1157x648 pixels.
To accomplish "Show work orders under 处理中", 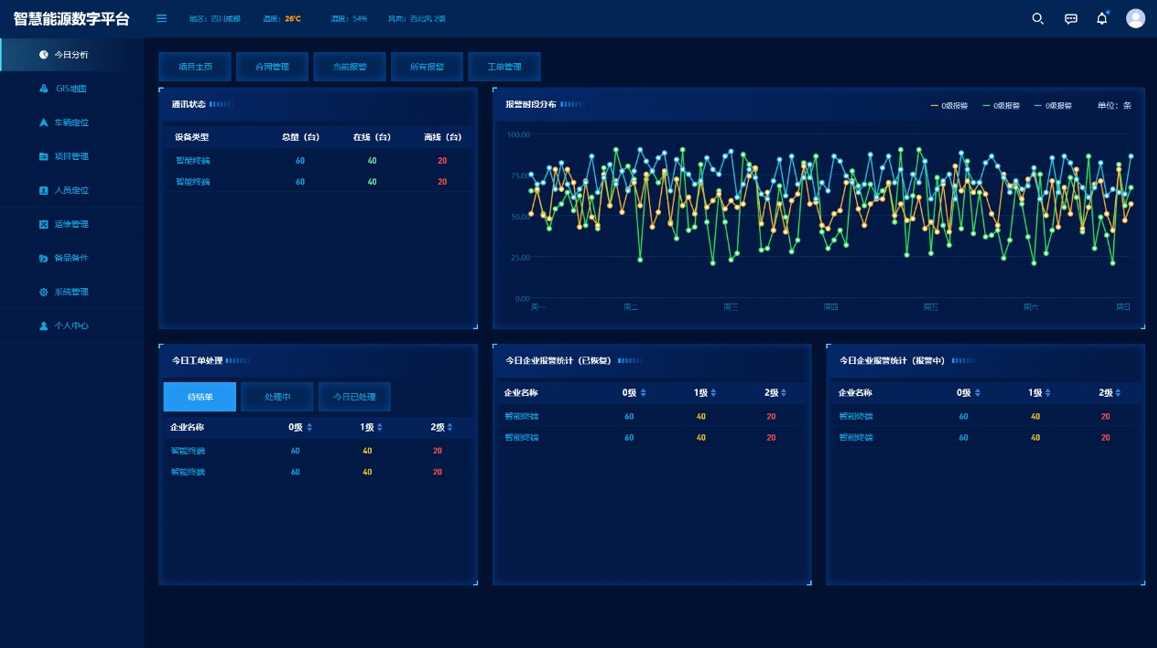I will [x=277, y=396].
